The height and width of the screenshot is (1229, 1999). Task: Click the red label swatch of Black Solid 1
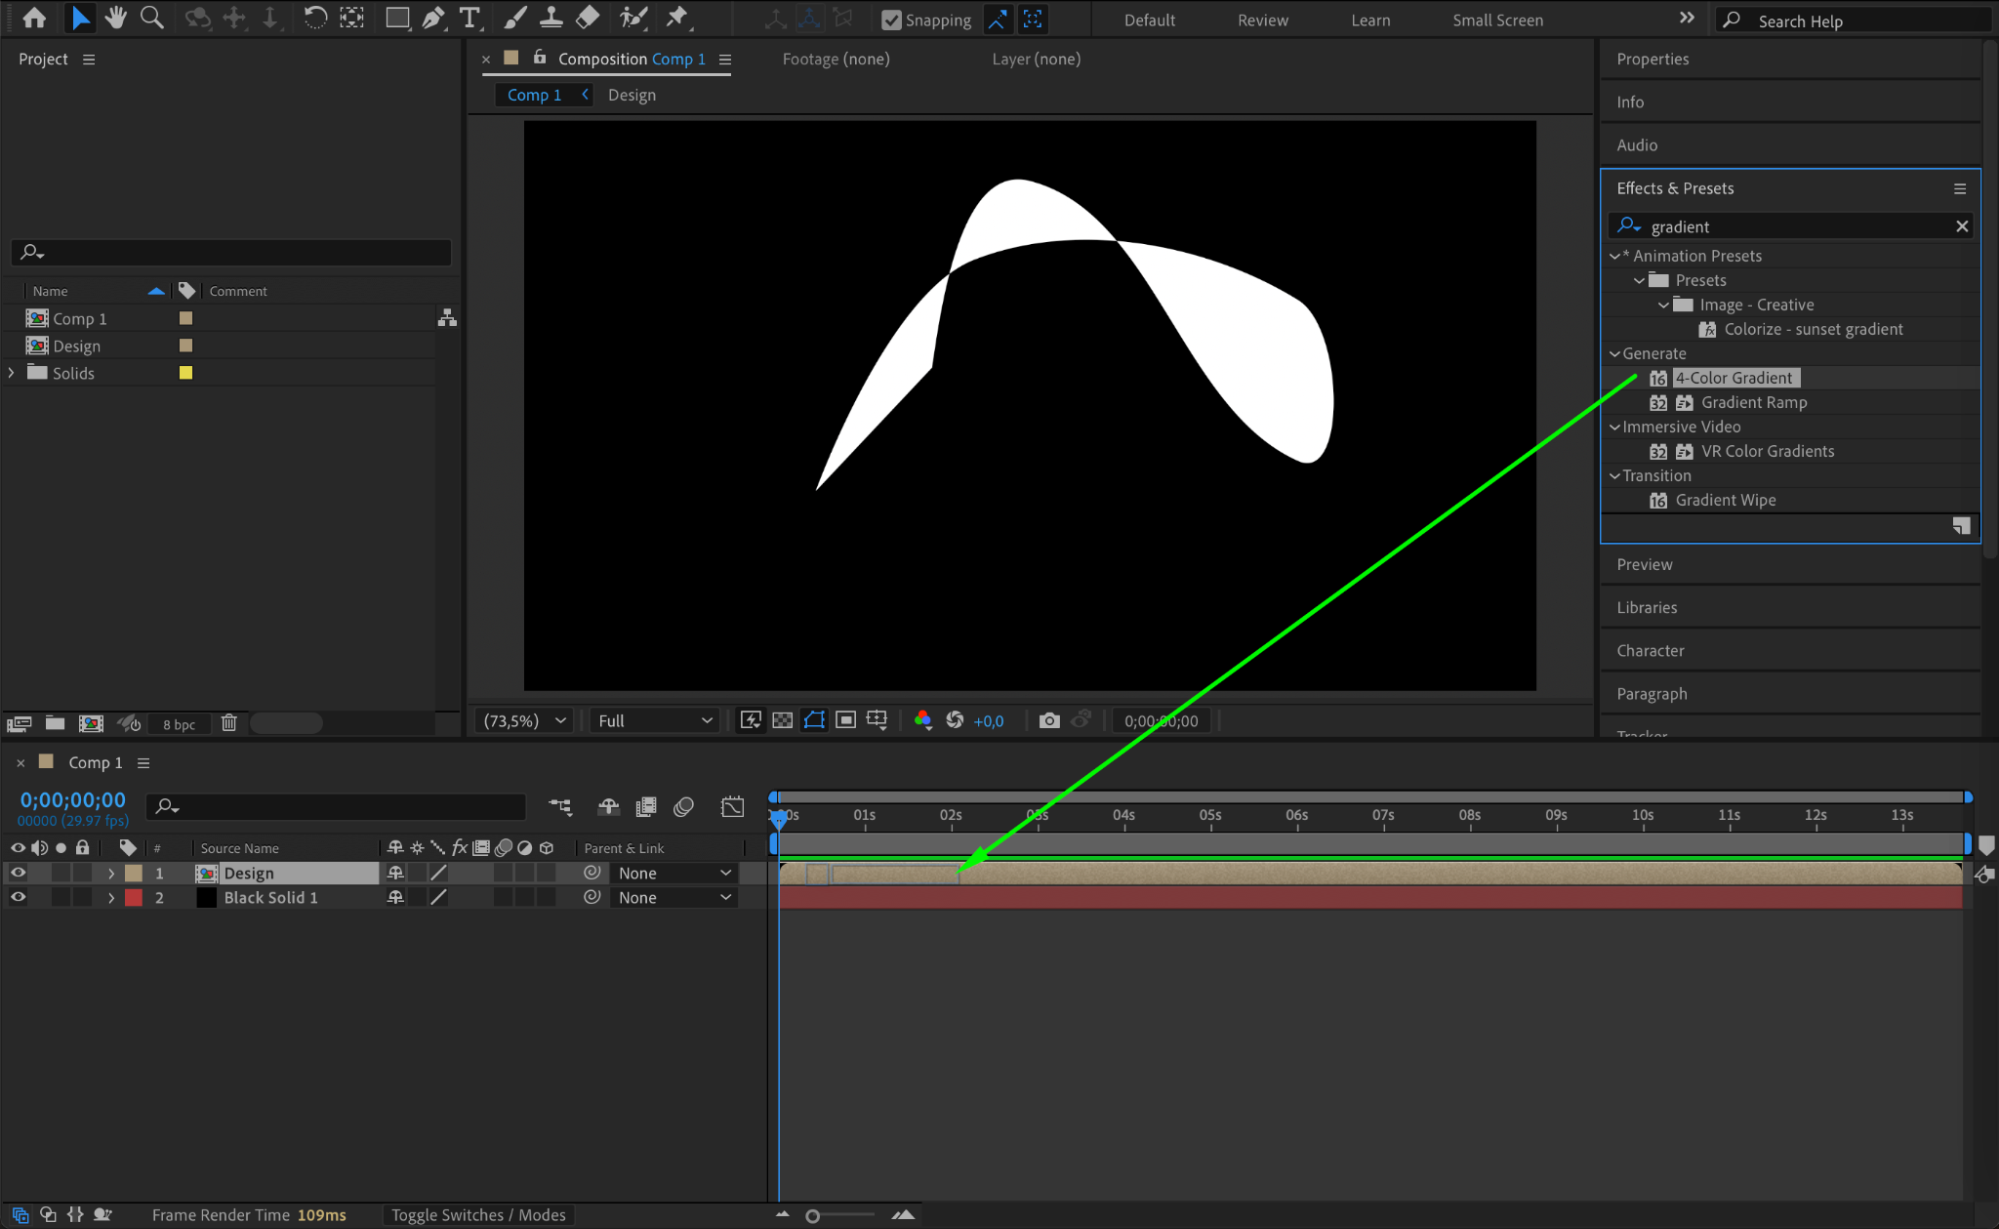coord(134,897)
